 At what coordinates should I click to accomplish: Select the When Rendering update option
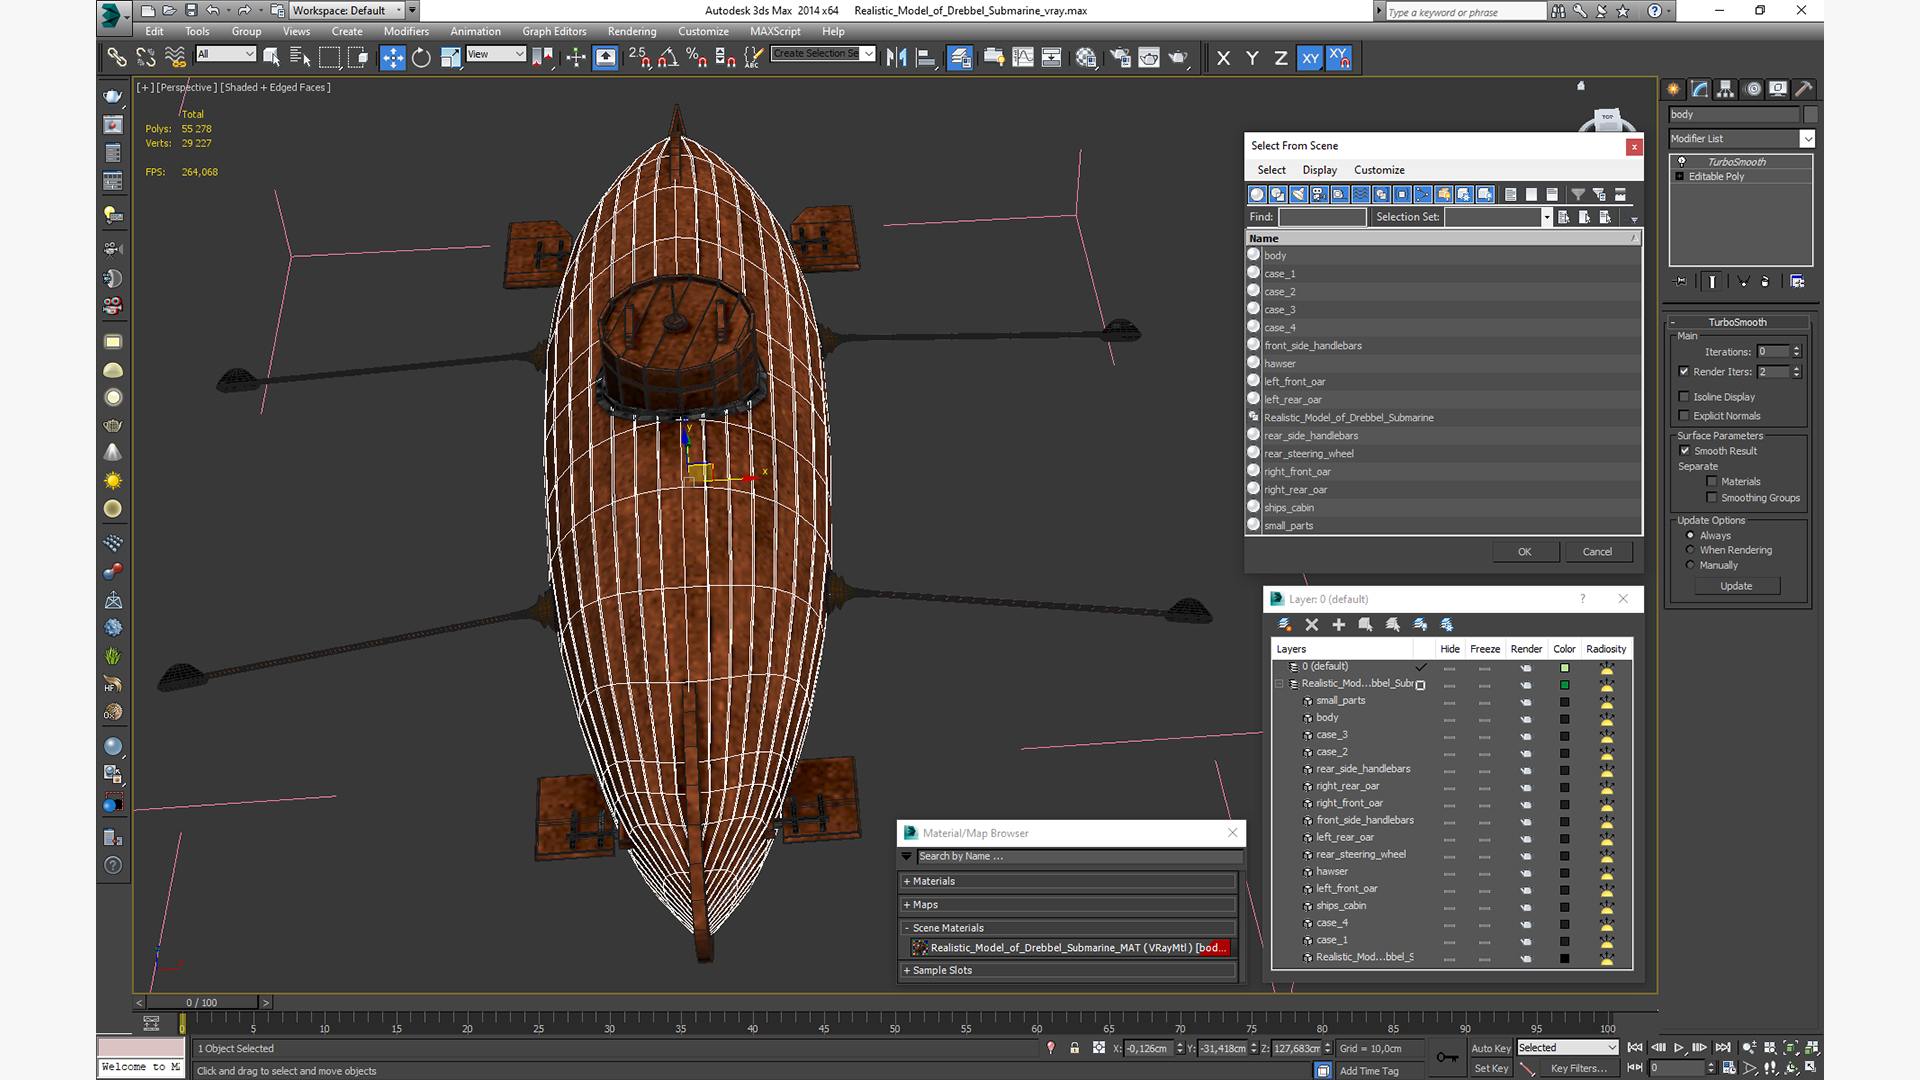tap(1691, 550)
